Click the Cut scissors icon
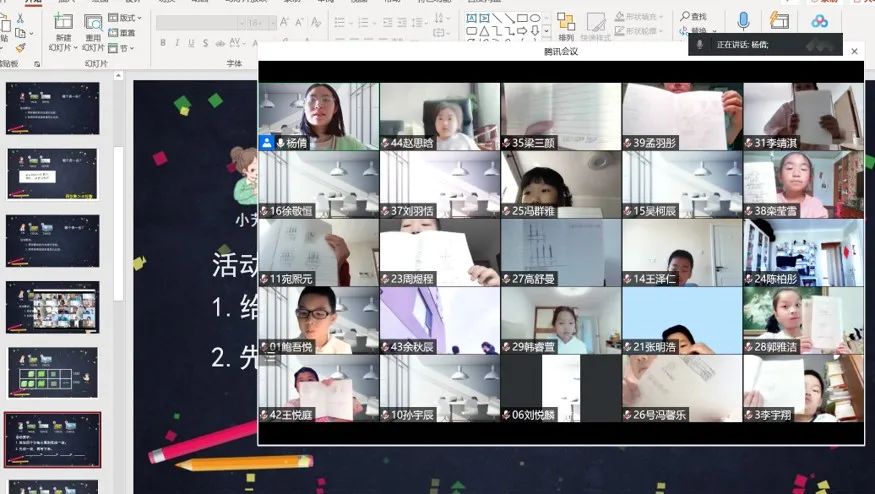 [x=20, y=18]
